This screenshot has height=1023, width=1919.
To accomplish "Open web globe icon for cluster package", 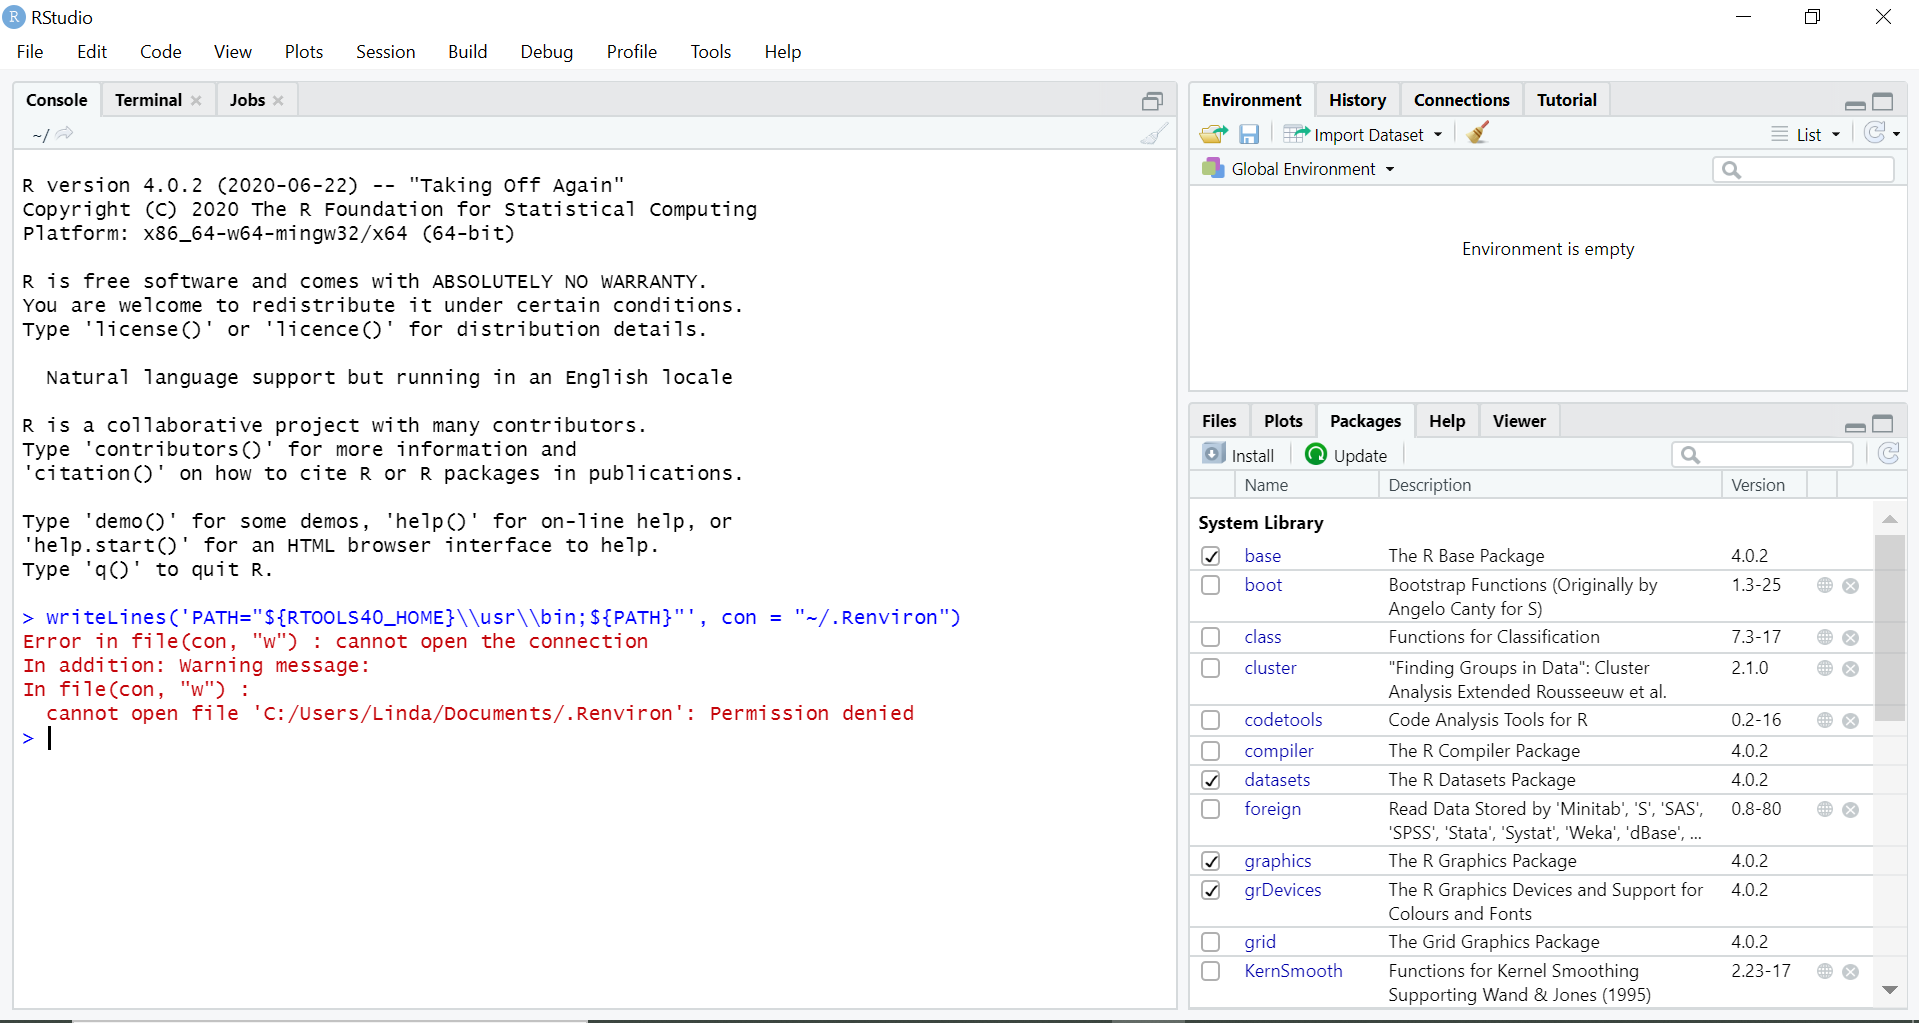I will click(x=1825, y=668).
